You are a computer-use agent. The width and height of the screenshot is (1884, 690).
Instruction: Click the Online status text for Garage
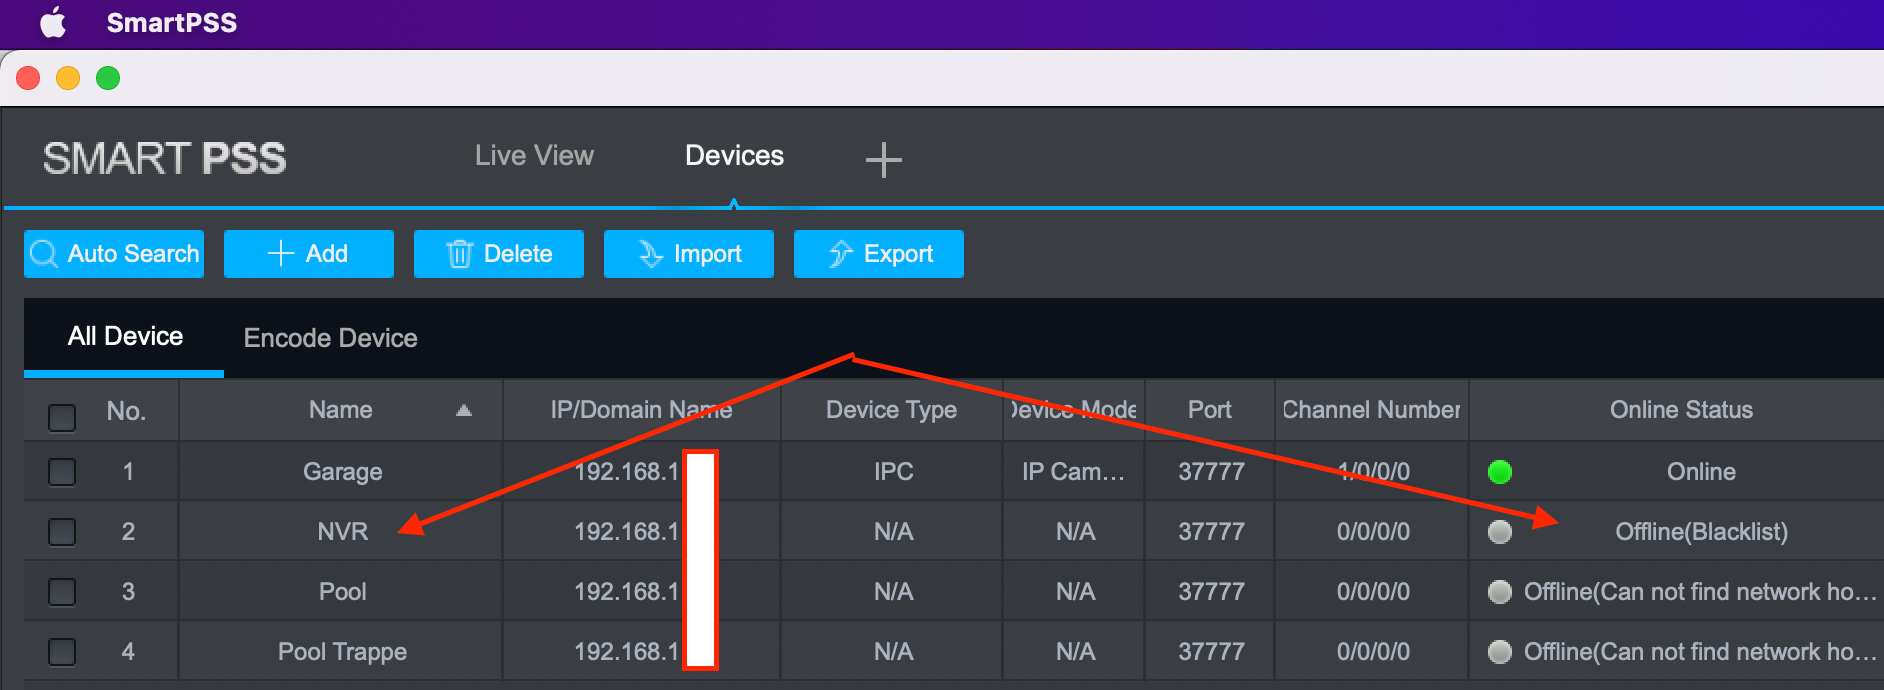(x=1701, y=471)
